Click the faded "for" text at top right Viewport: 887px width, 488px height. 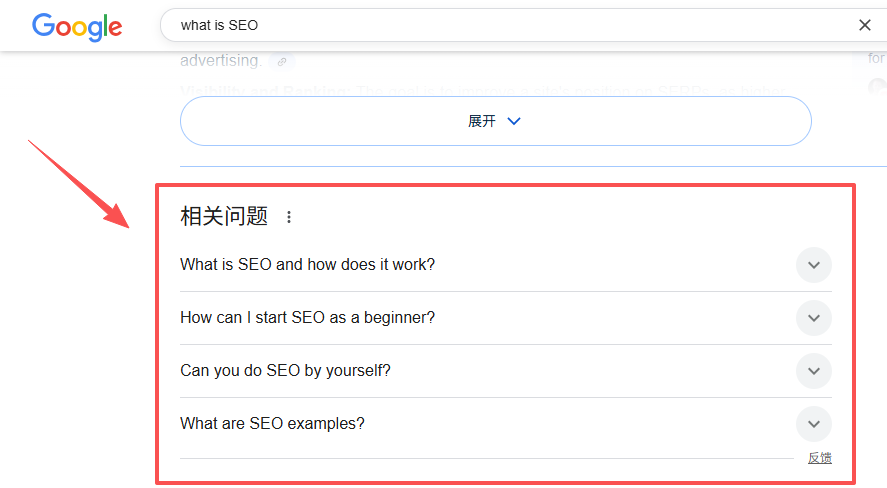click(x=876, y=58)
